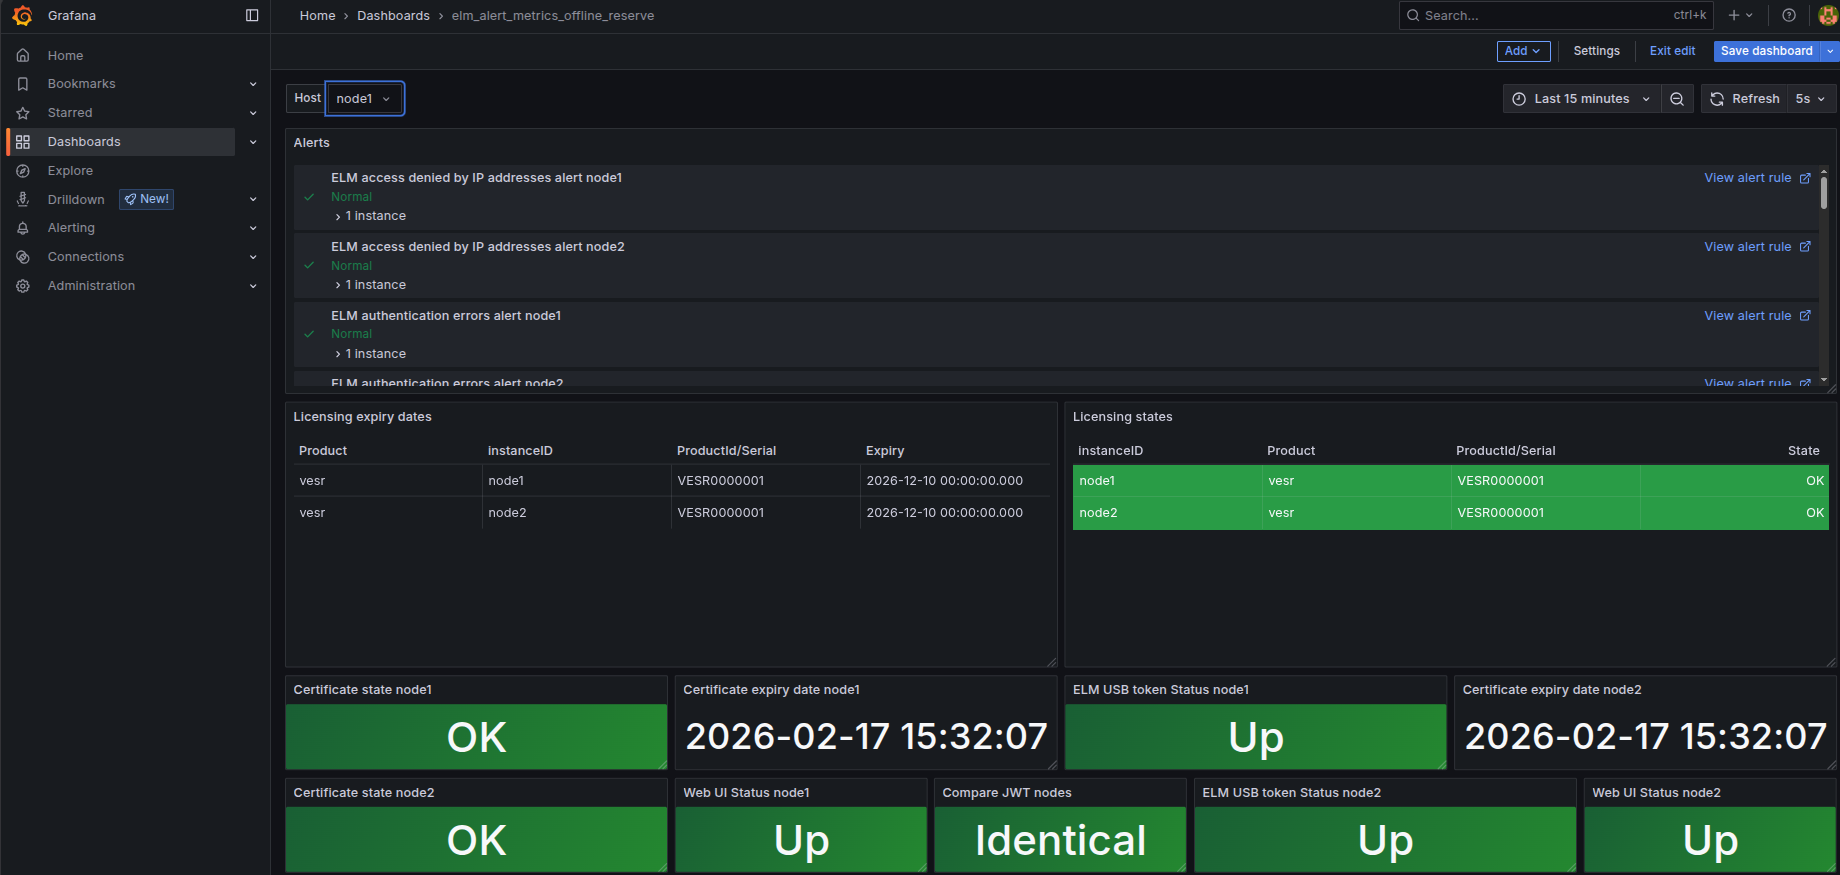Expand the Administration section chevron
Screen dimensions: 1840x875
(253, 286)
